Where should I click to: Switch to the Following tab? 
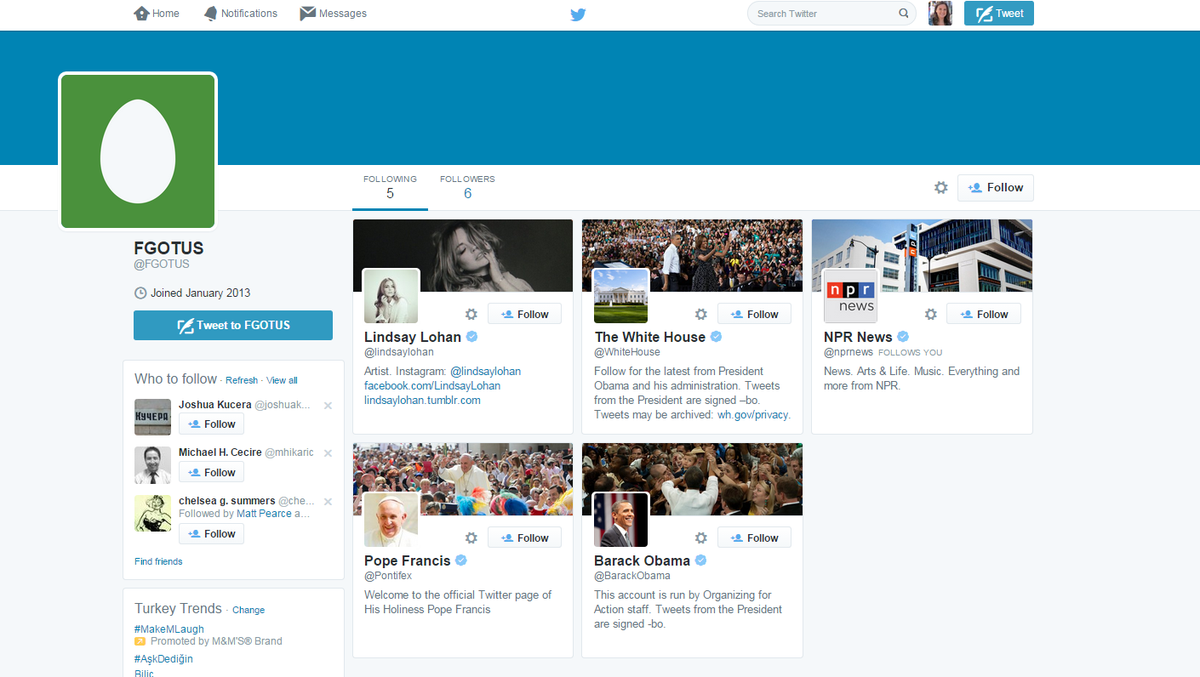pos(390,187)
